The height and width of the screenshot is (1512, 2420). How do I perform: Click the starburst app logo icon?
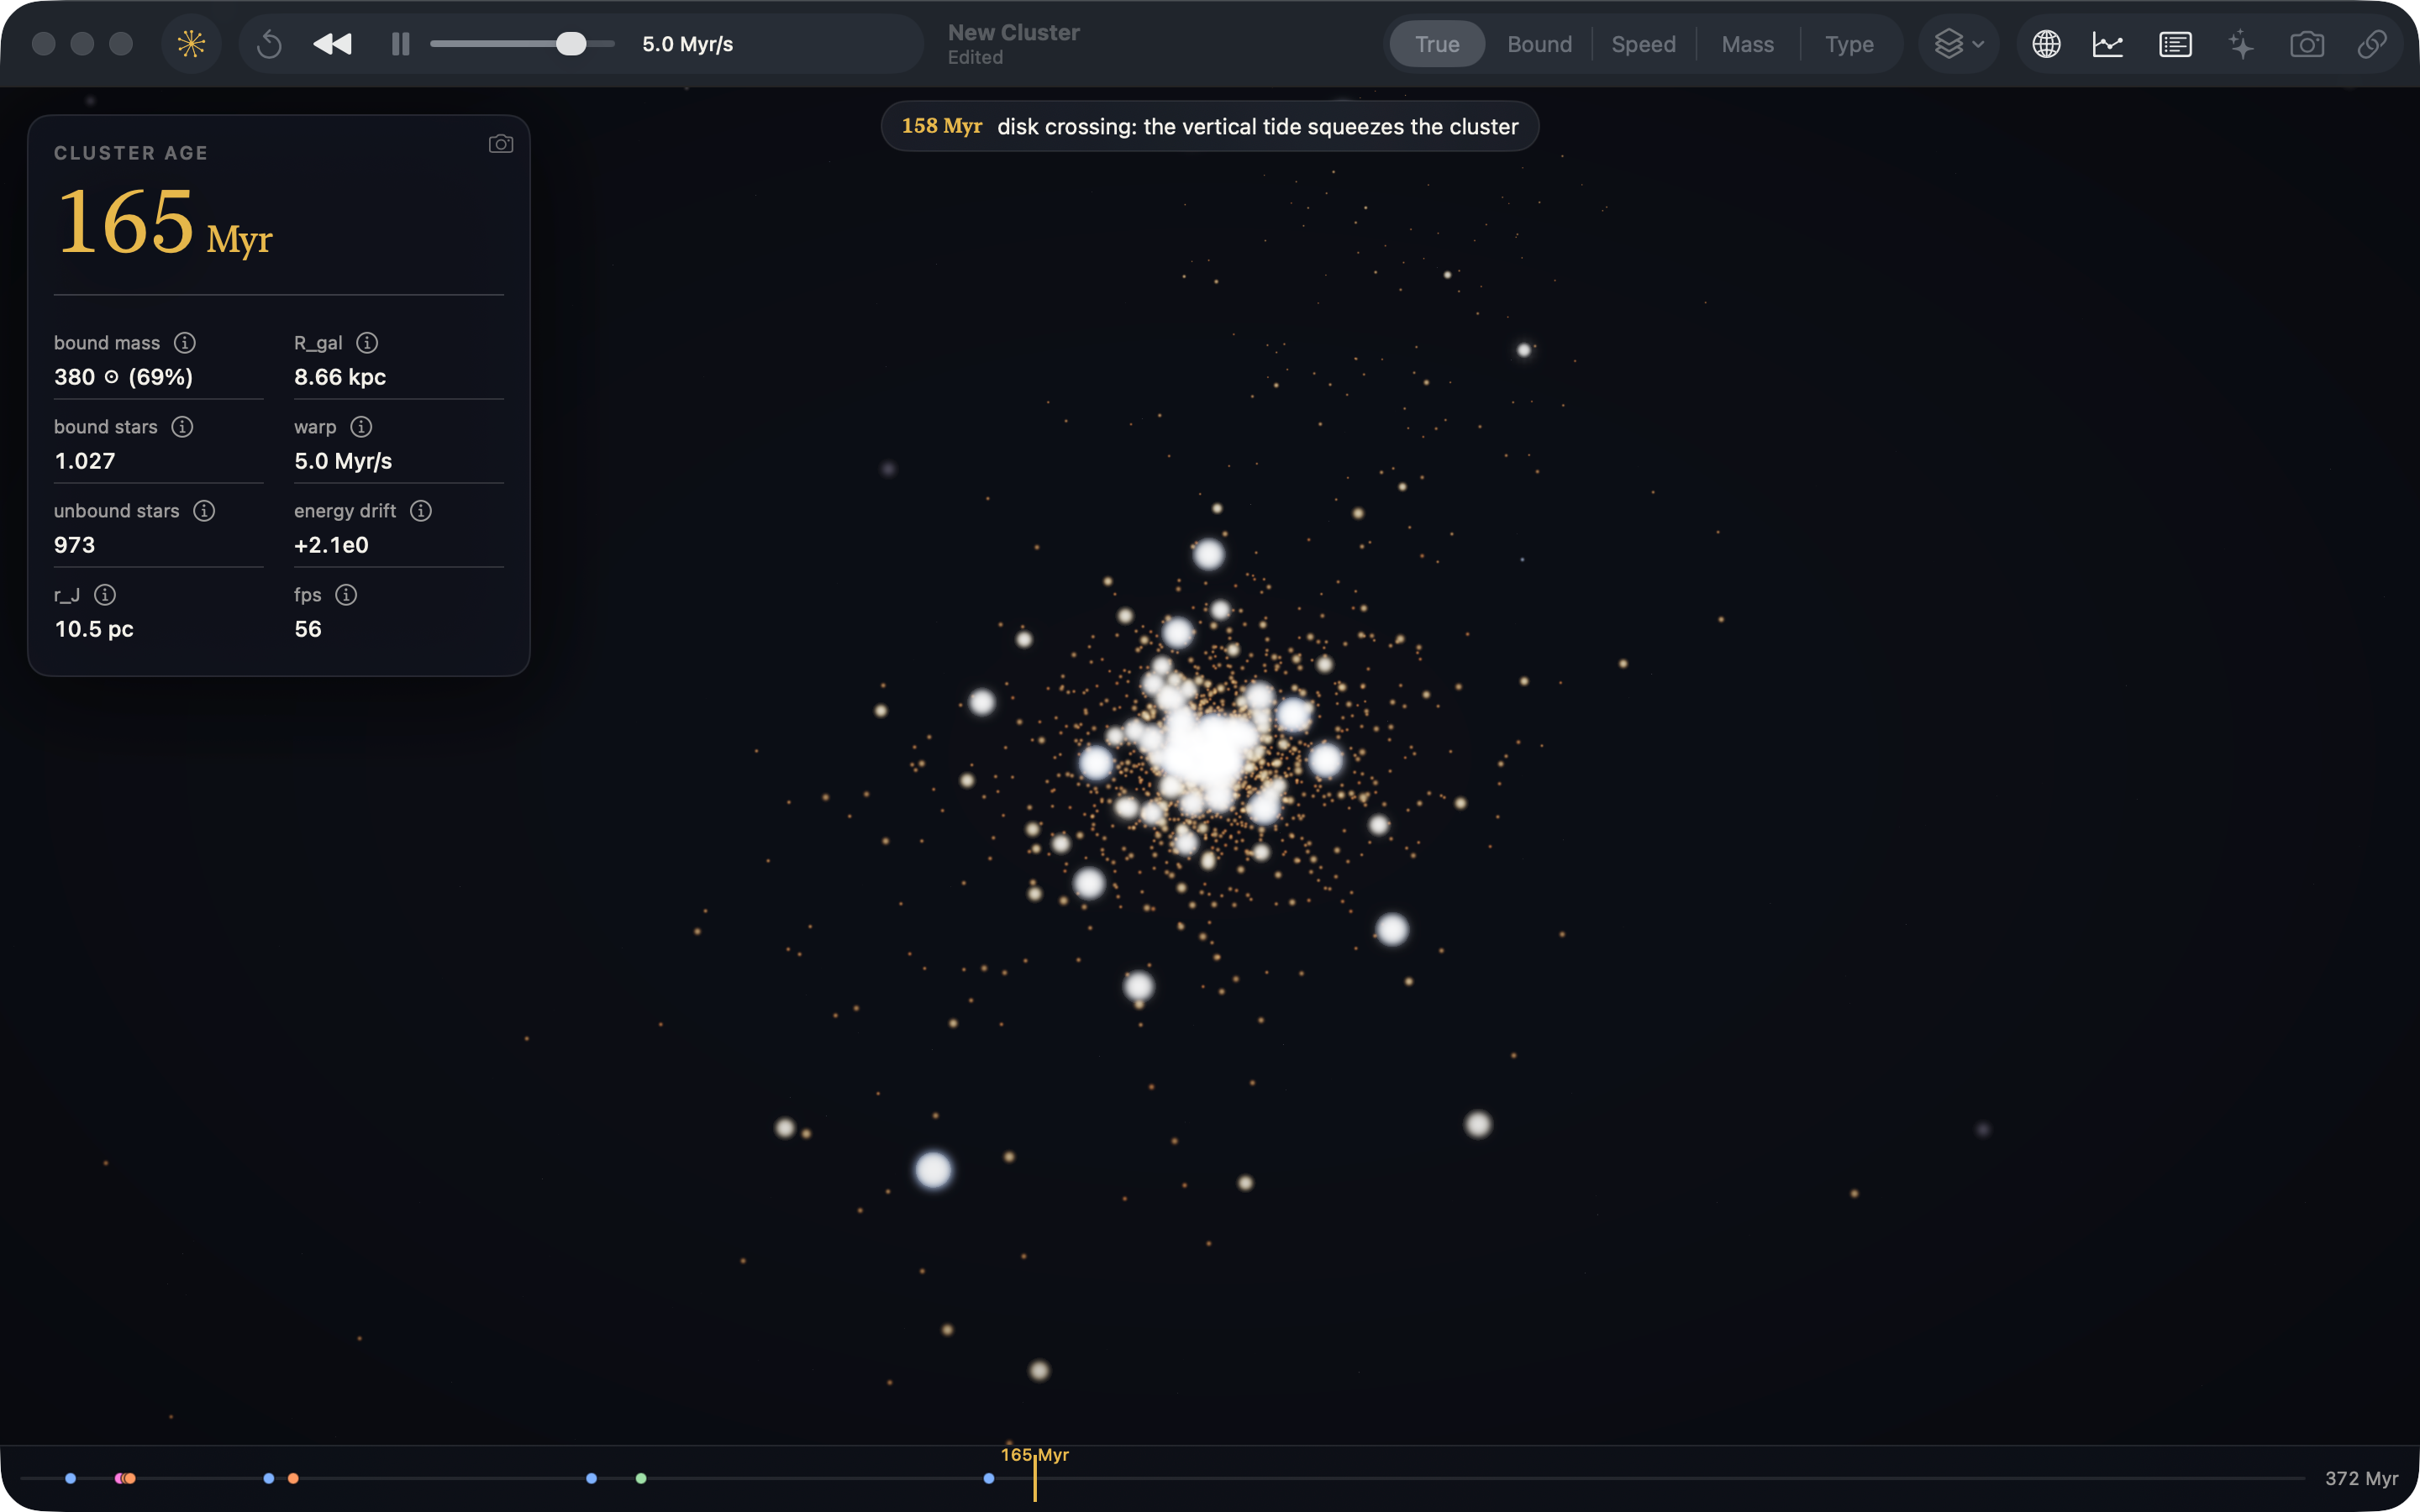click(x=191, y=44)
